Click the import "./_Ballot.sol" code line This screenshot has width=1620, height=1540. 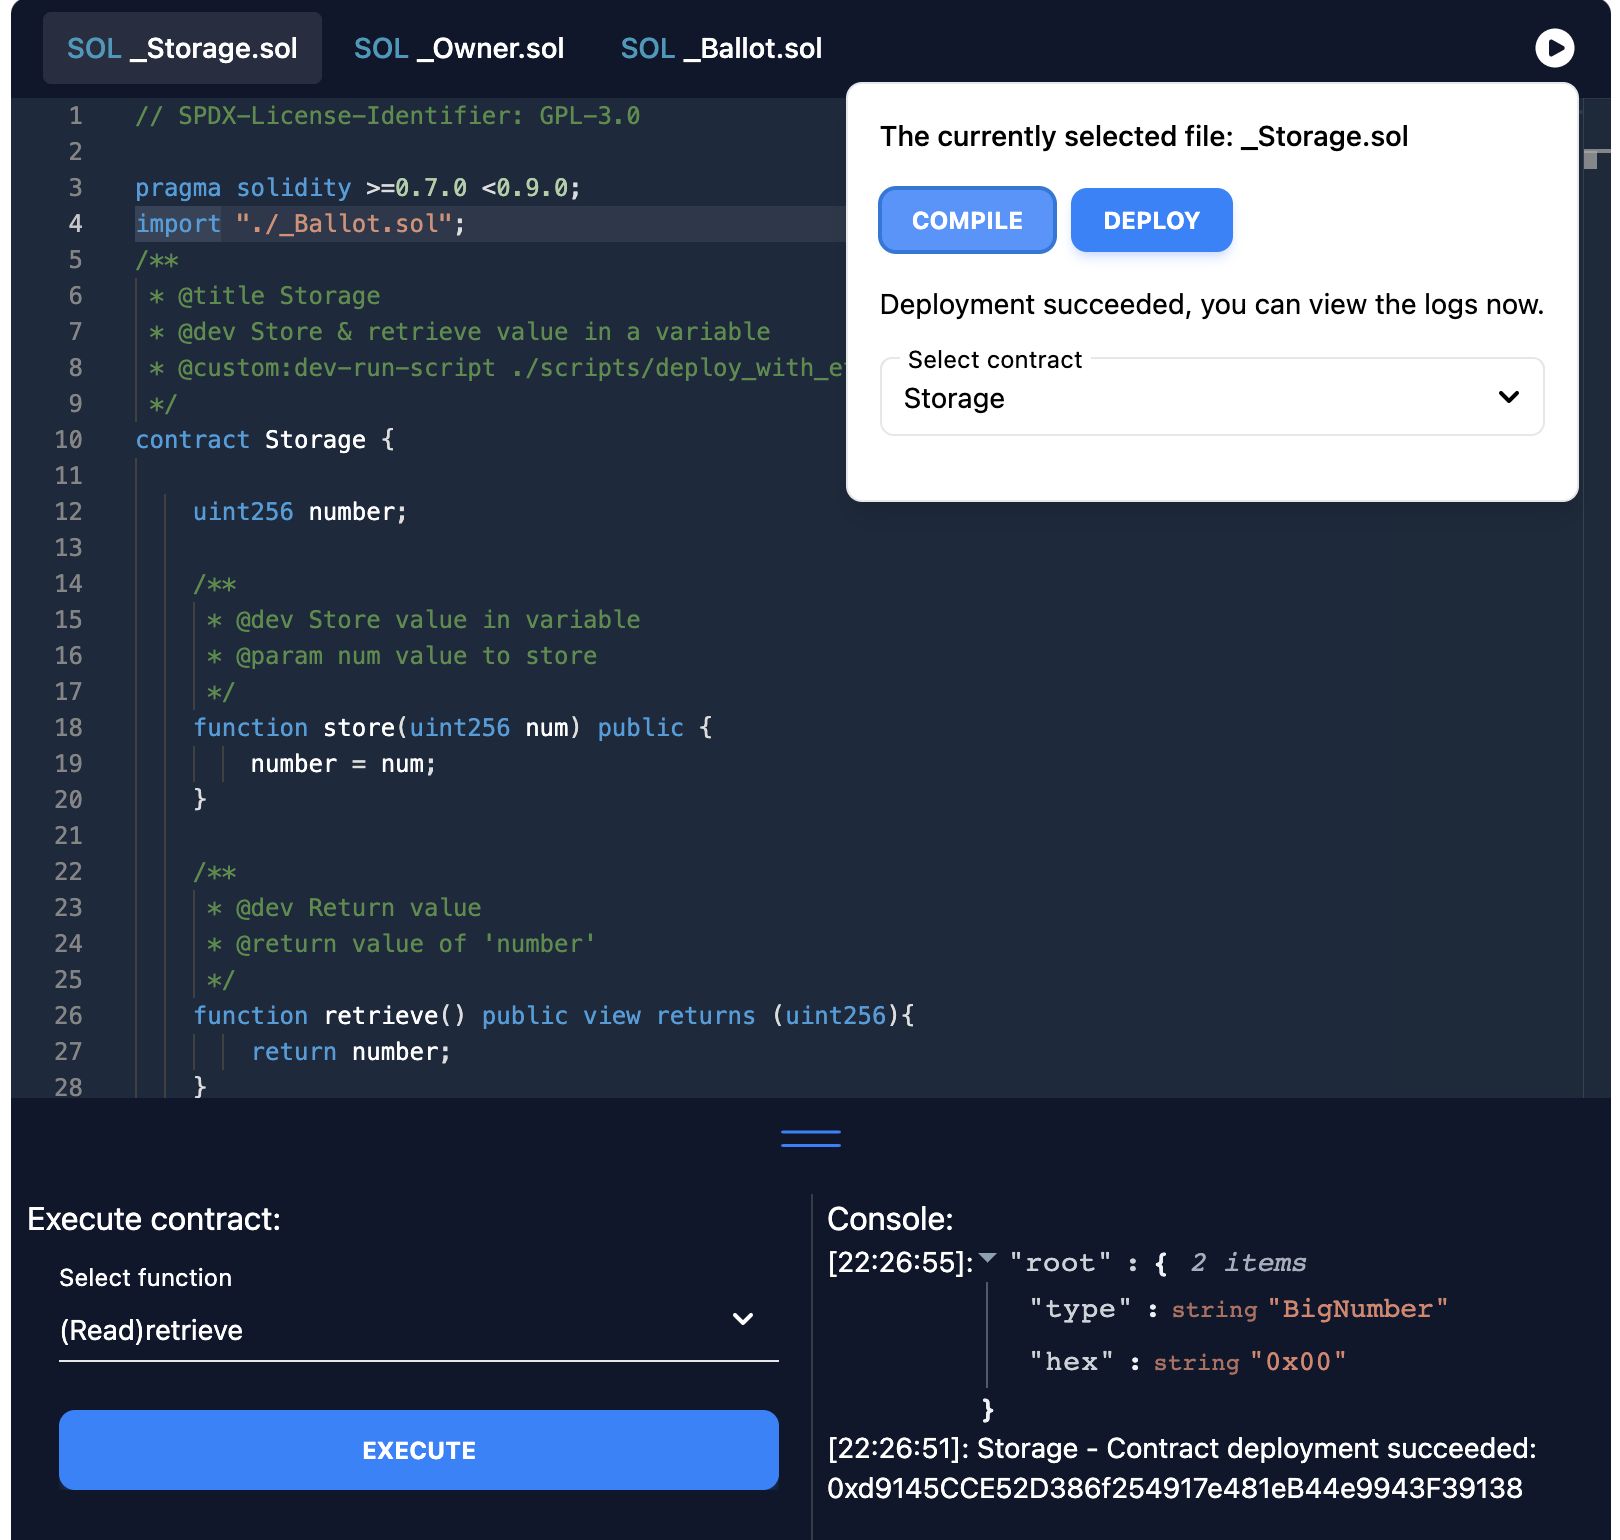point(300,224)
